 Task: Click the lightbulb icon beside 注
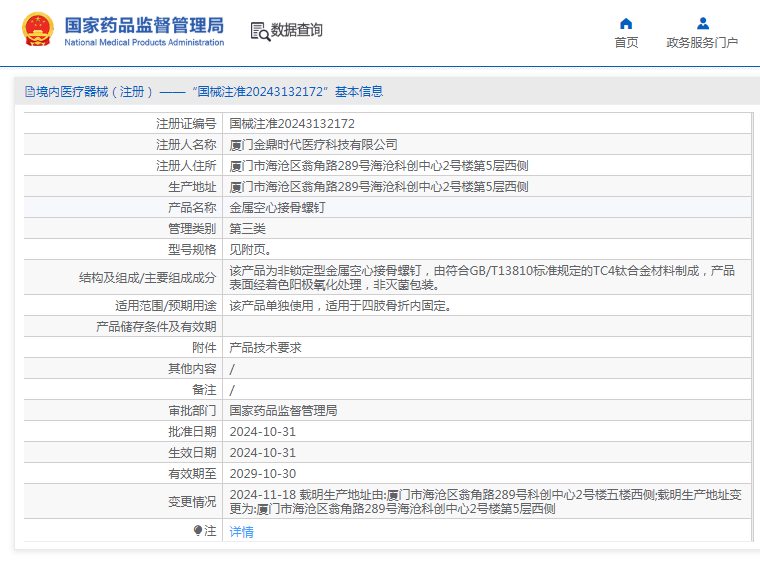(198, 530)
